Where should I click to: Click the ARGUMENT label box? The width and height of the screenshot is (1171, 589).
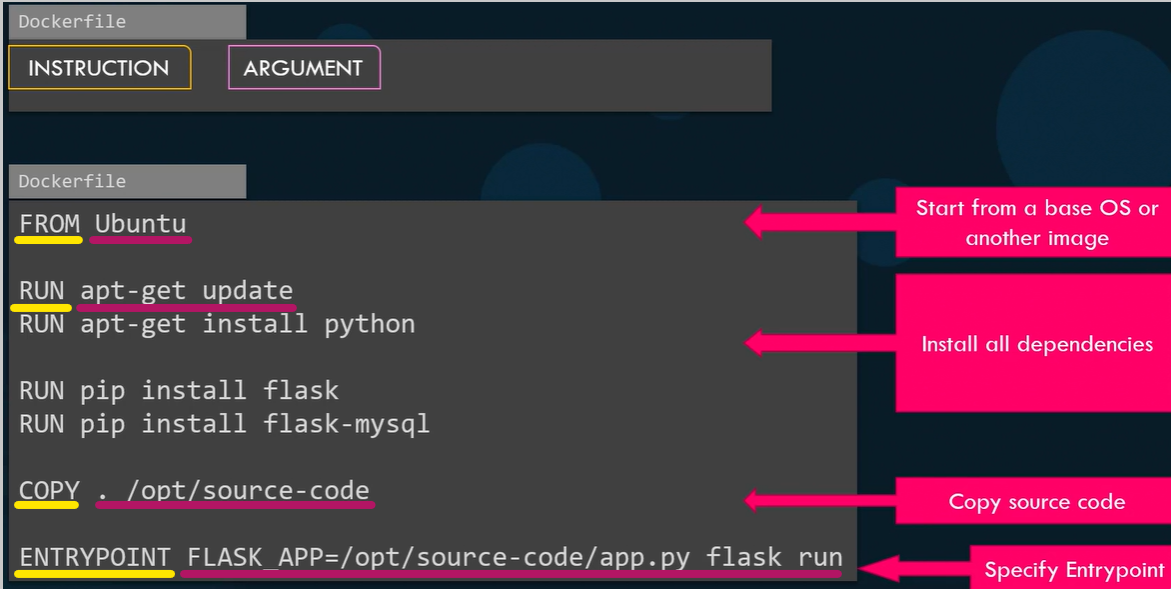304,67
